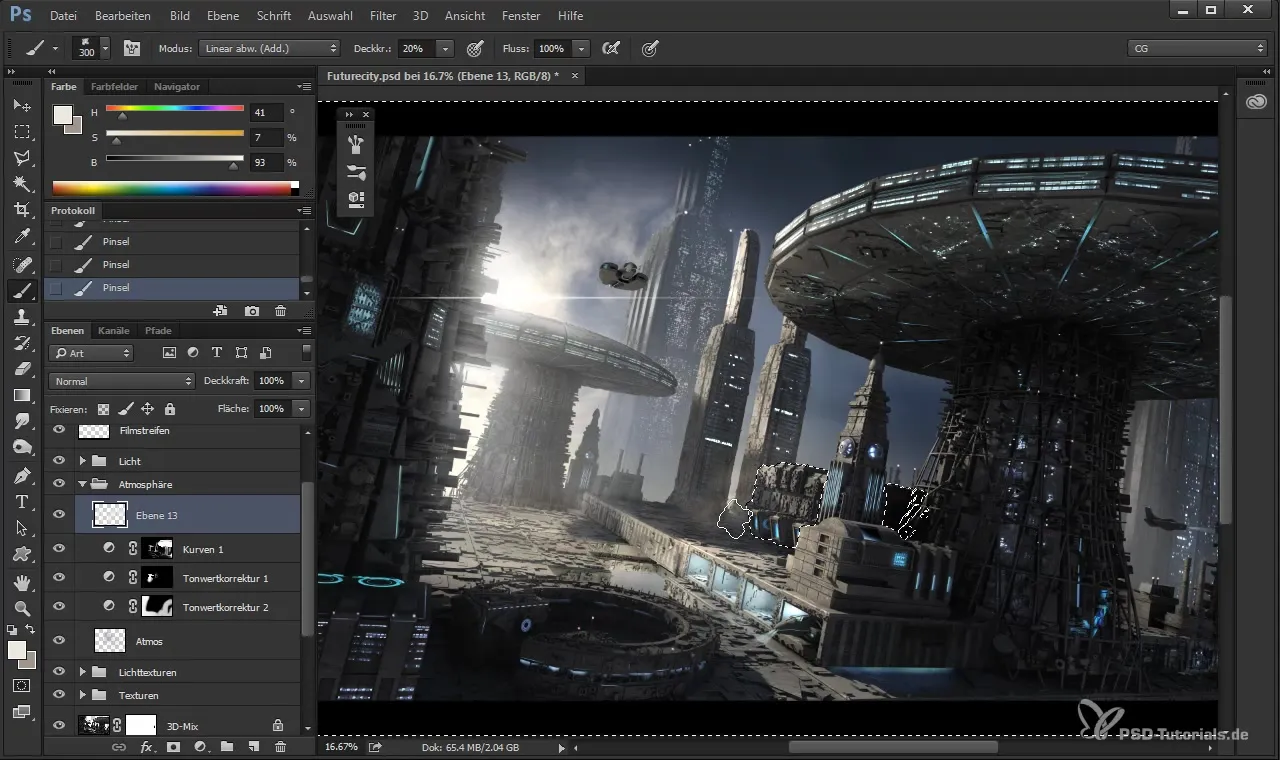This screenshot has height=760, width=1280.
Task: Select the Gradient tool
Action: pos(21,396)
